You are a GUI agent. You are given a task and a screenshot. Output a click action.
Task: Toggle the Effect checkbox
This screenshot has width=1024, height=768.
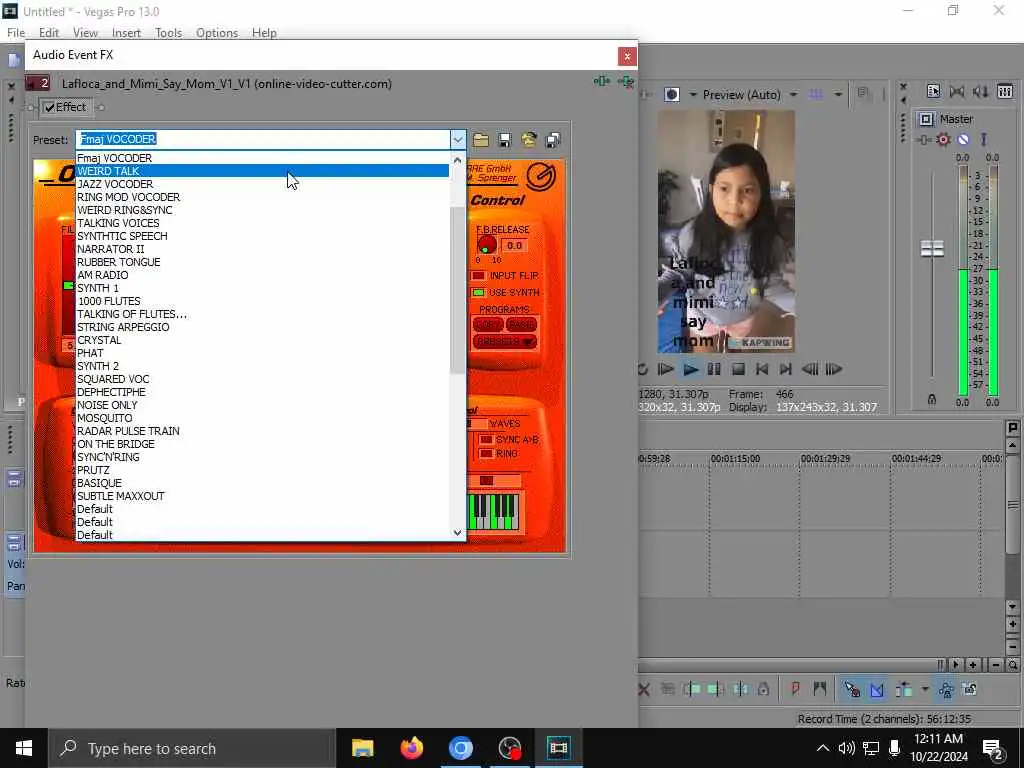click(x=50, y=107)
